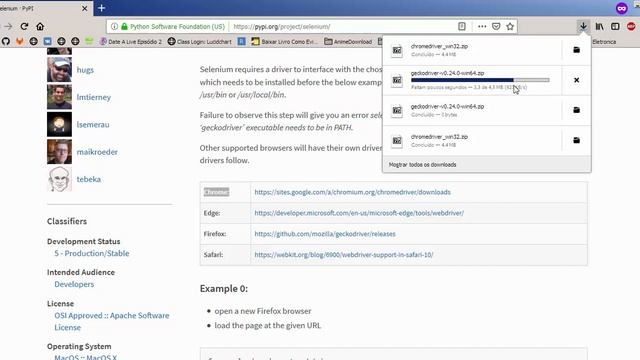Open the topmost chromedriver_win32.zip download entry
Screen dimensions: 640x360
pos(472,50)
